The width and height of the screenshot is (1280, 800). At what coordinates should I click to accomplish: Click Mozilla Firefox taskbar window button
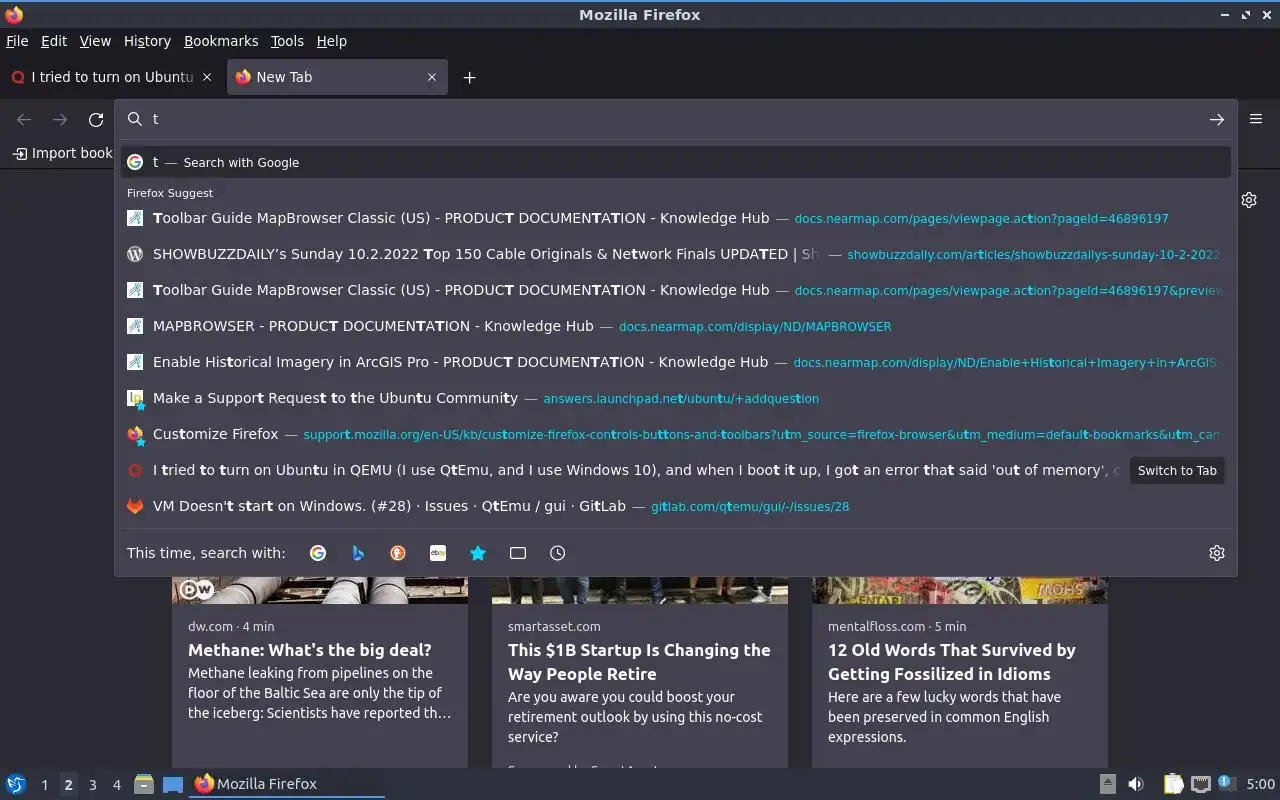click(x=287, y=784)
